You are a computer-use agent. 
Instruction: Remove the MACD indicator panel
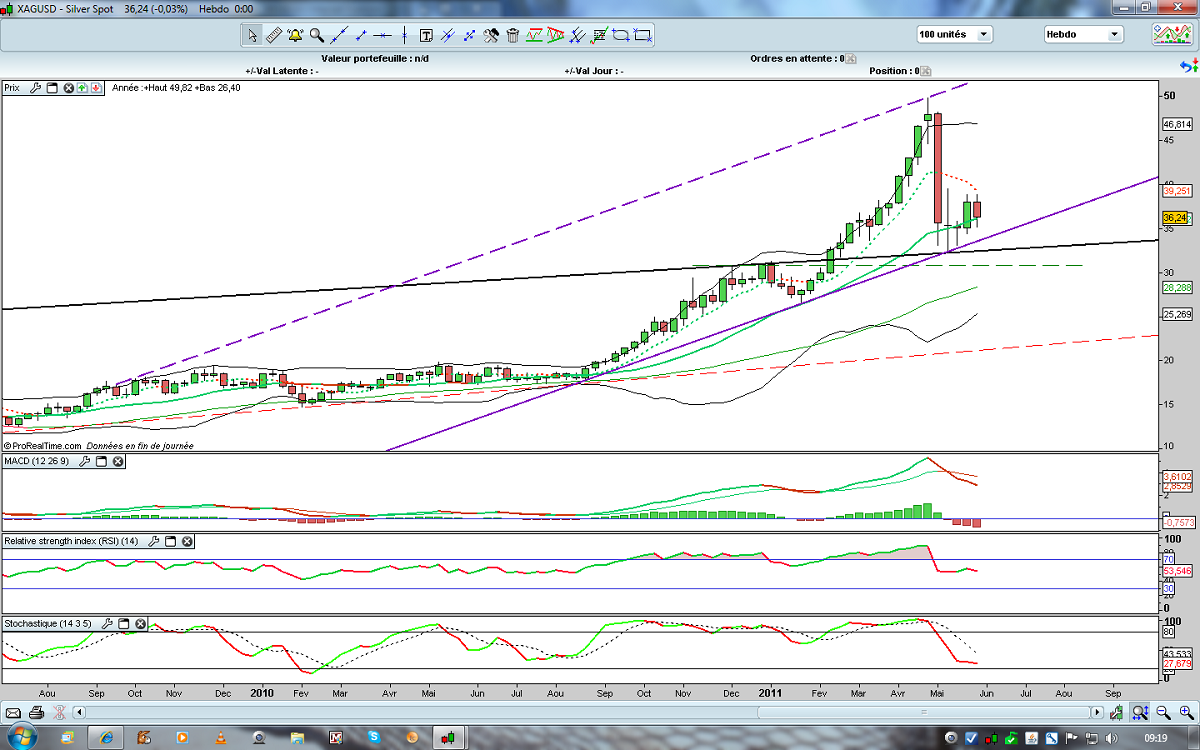point(118,461)
